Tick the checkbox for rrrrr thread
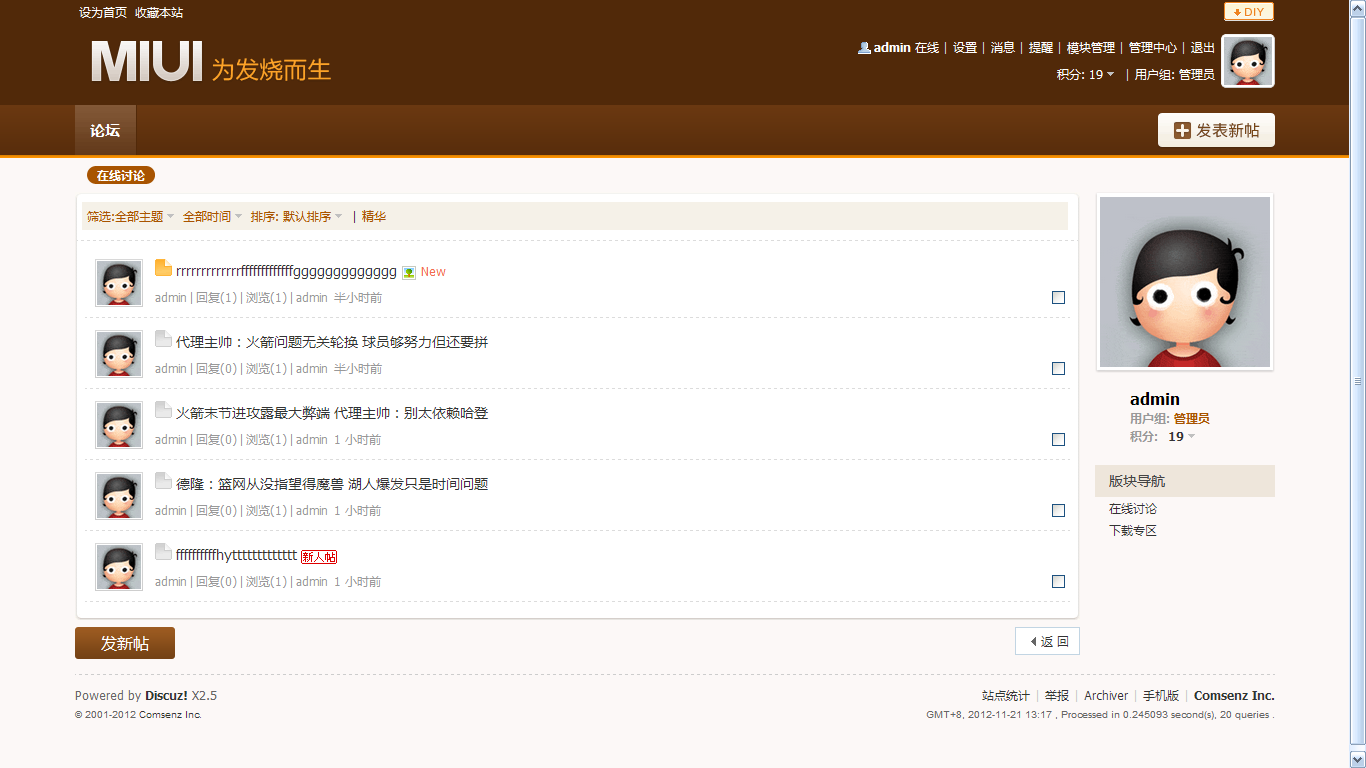Screen dimensions: 1366x768 click(1059, 297)
